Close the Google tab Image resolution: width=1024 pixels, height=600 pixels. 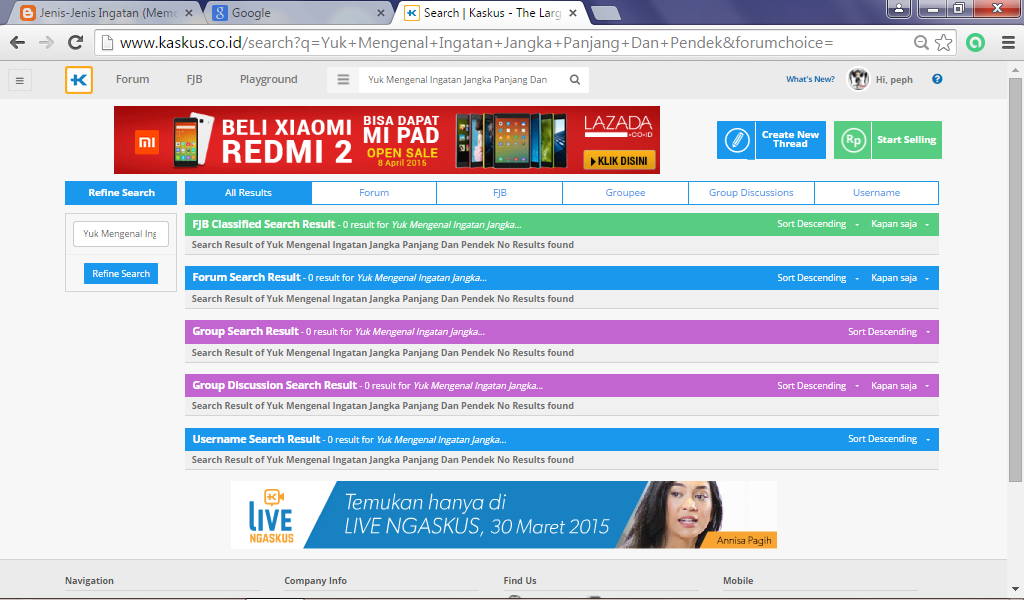click(381, 13)
